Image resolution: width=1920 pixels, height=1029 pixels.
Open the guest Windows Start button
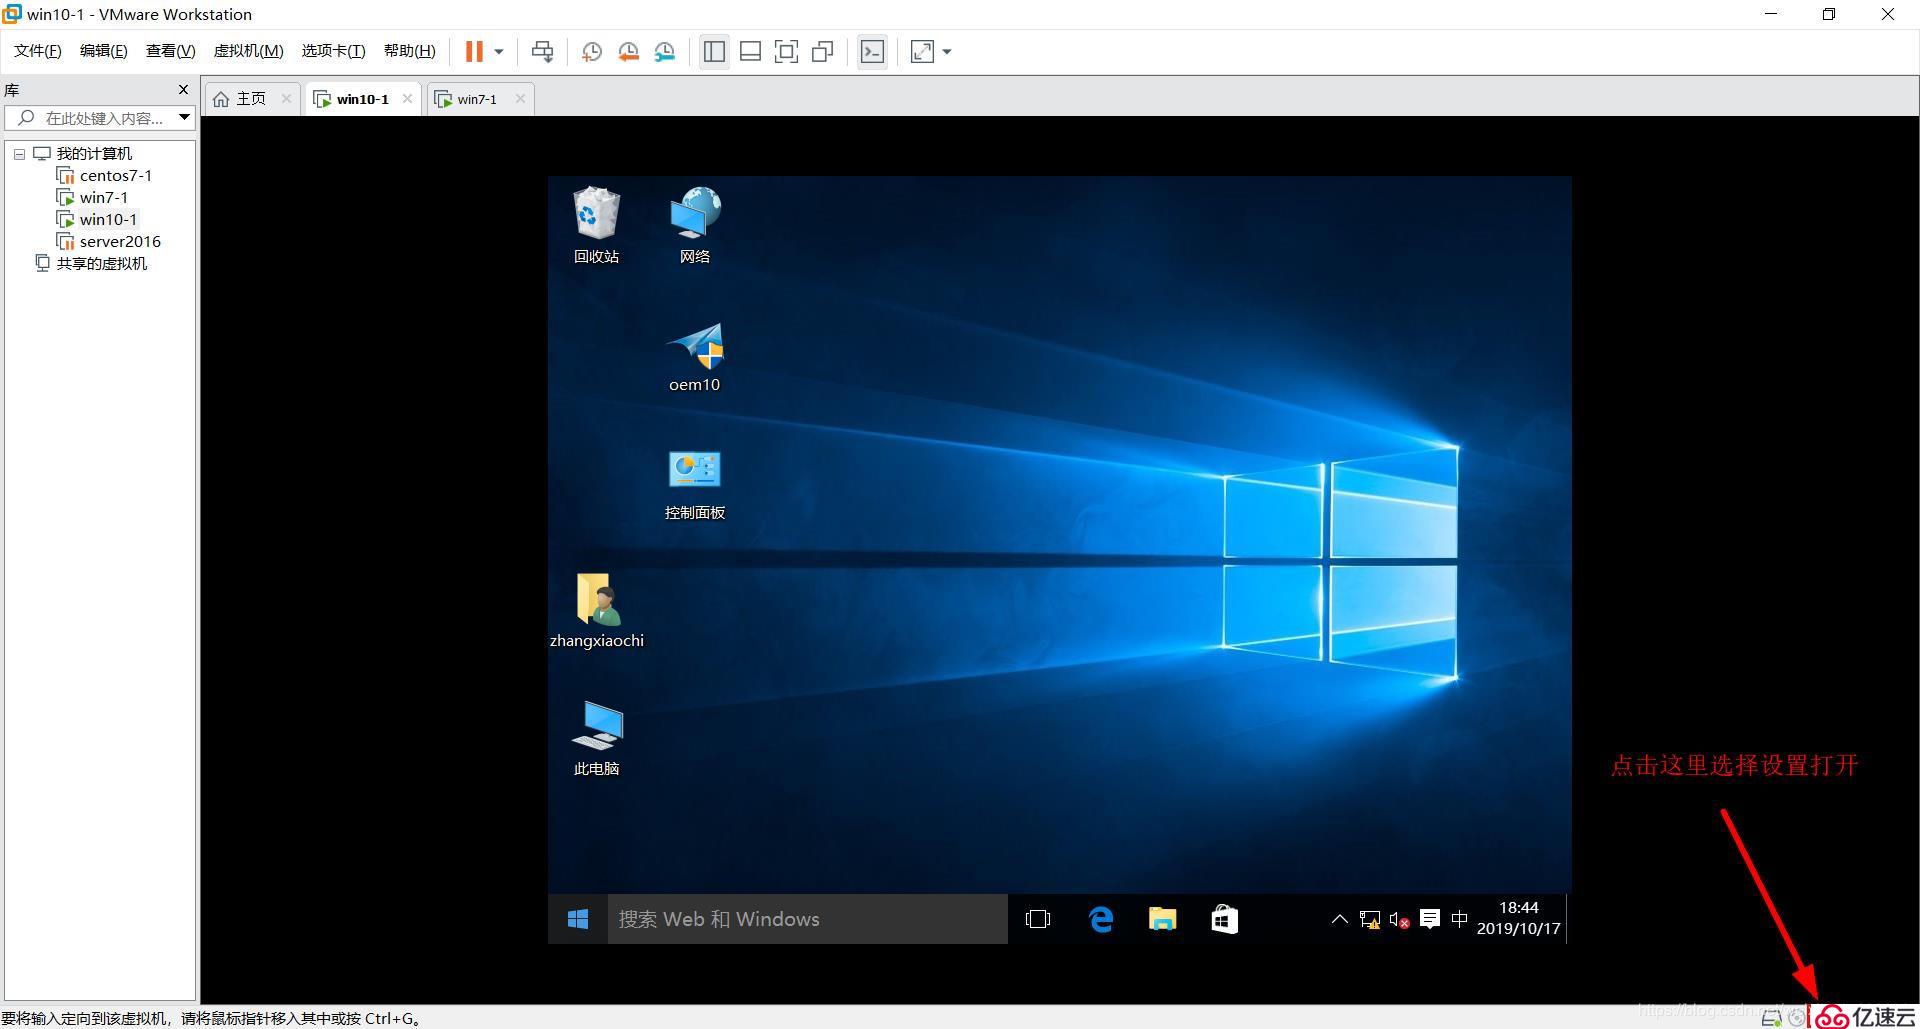578,919
